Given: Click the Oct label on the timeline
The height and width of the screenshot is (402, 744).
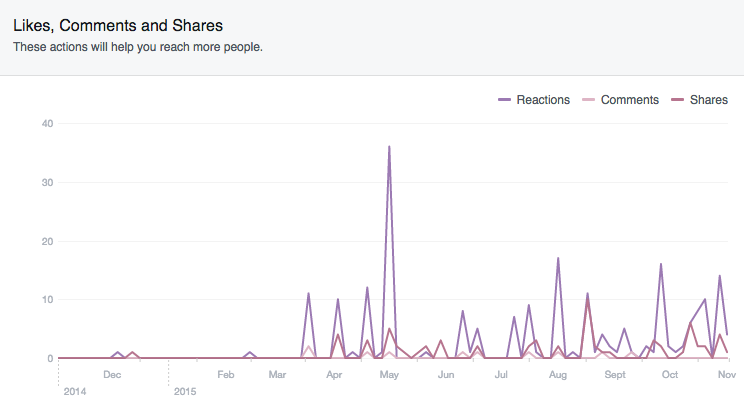Looking at the screenshot, I should pyautogui.click(x=670, y=375).
